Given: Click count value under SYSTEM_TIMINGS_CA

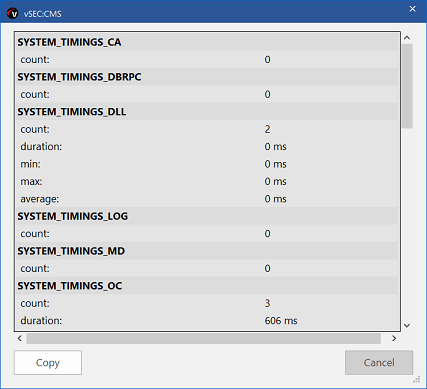Looking at the screenshot, I should 267,60.
